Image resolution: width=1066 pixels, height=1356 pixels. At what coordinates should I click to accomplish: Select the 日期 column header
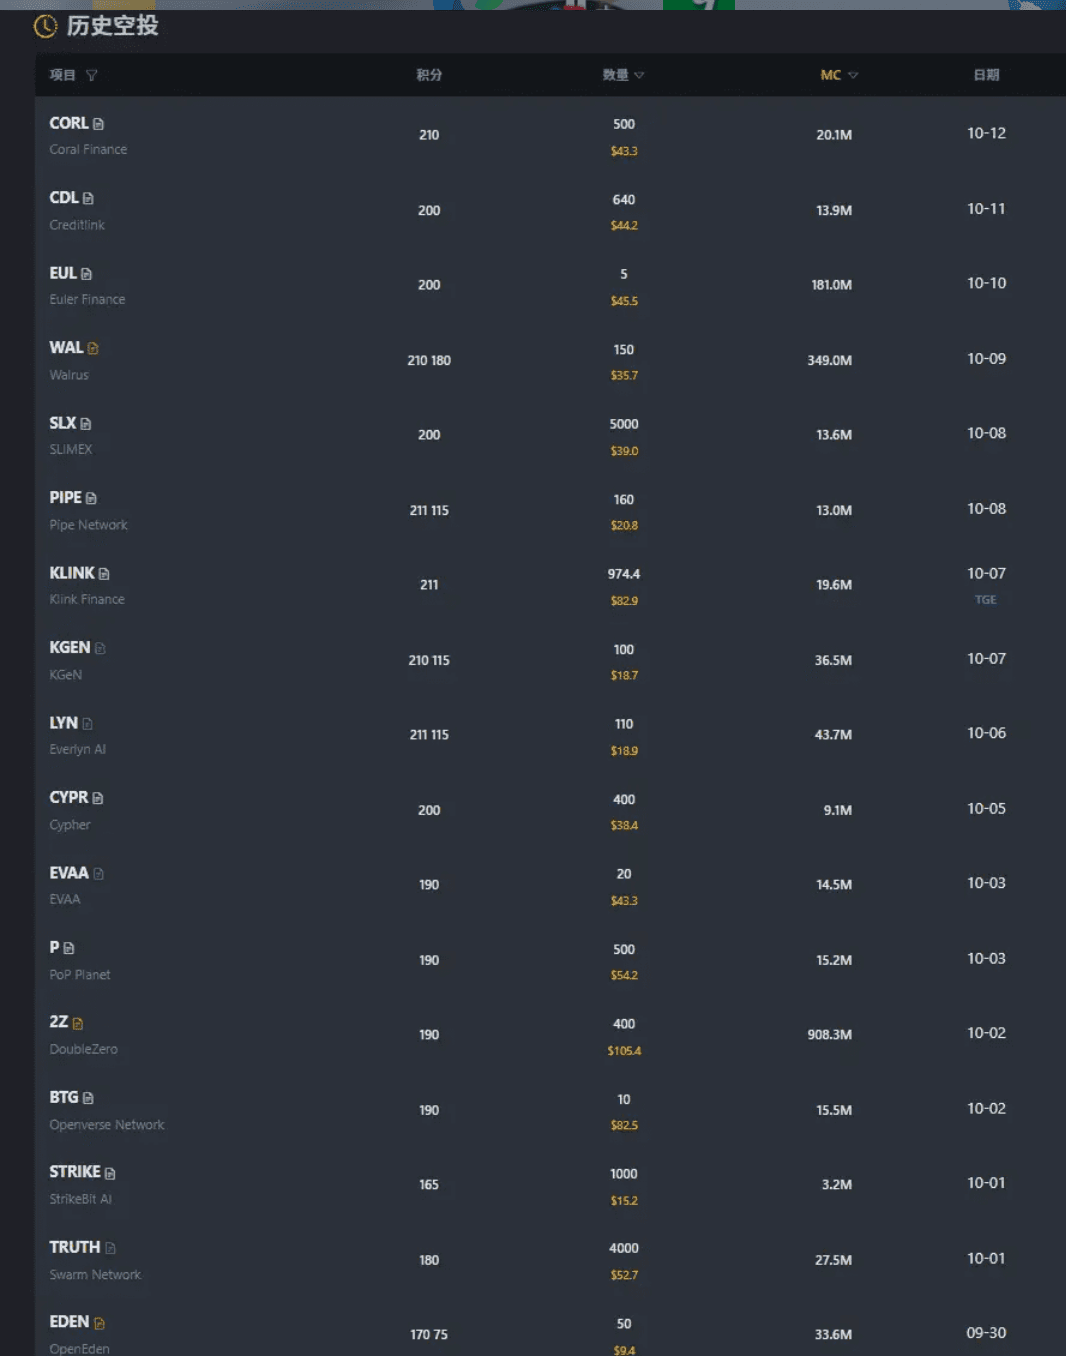986,75
